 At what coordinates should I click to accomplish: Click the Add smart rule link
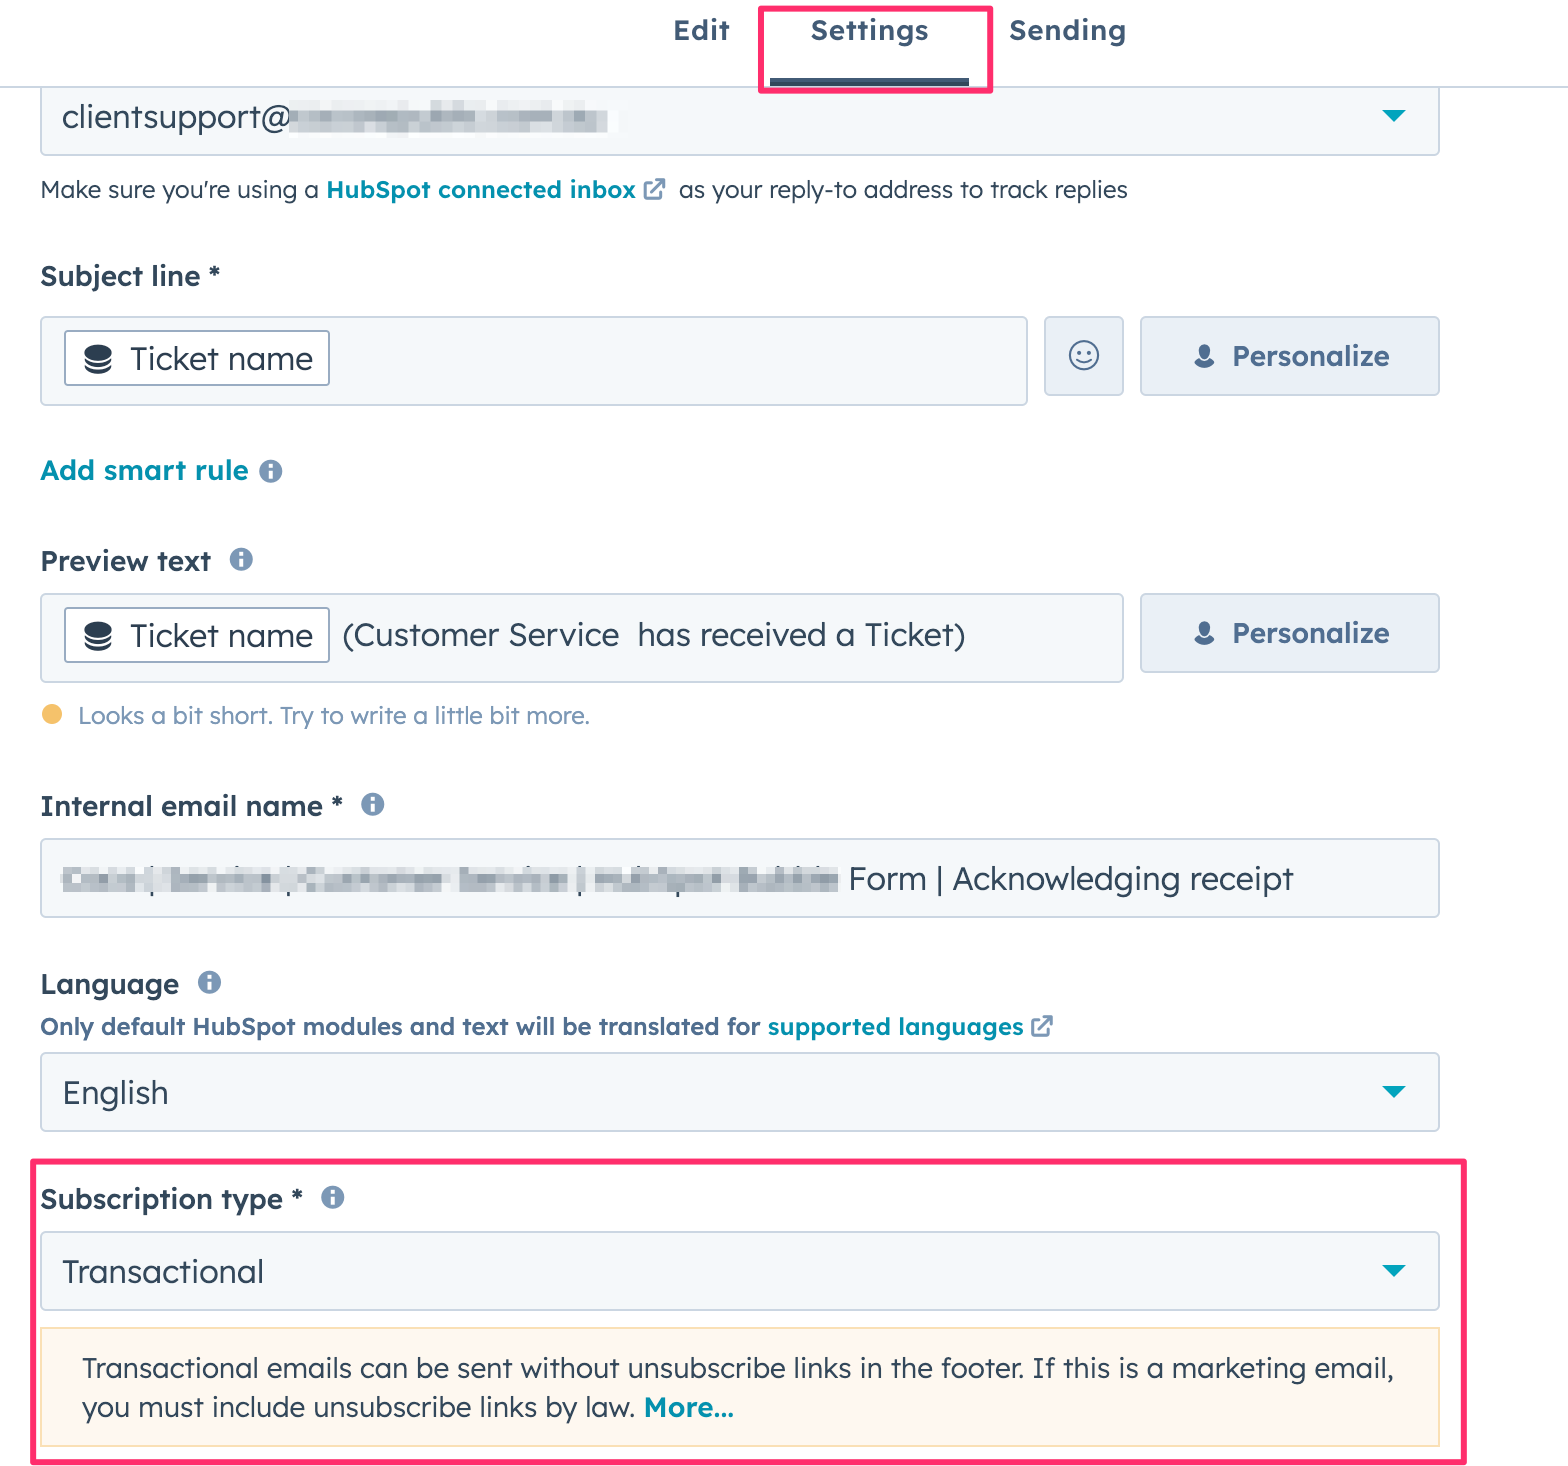(145, 471)
